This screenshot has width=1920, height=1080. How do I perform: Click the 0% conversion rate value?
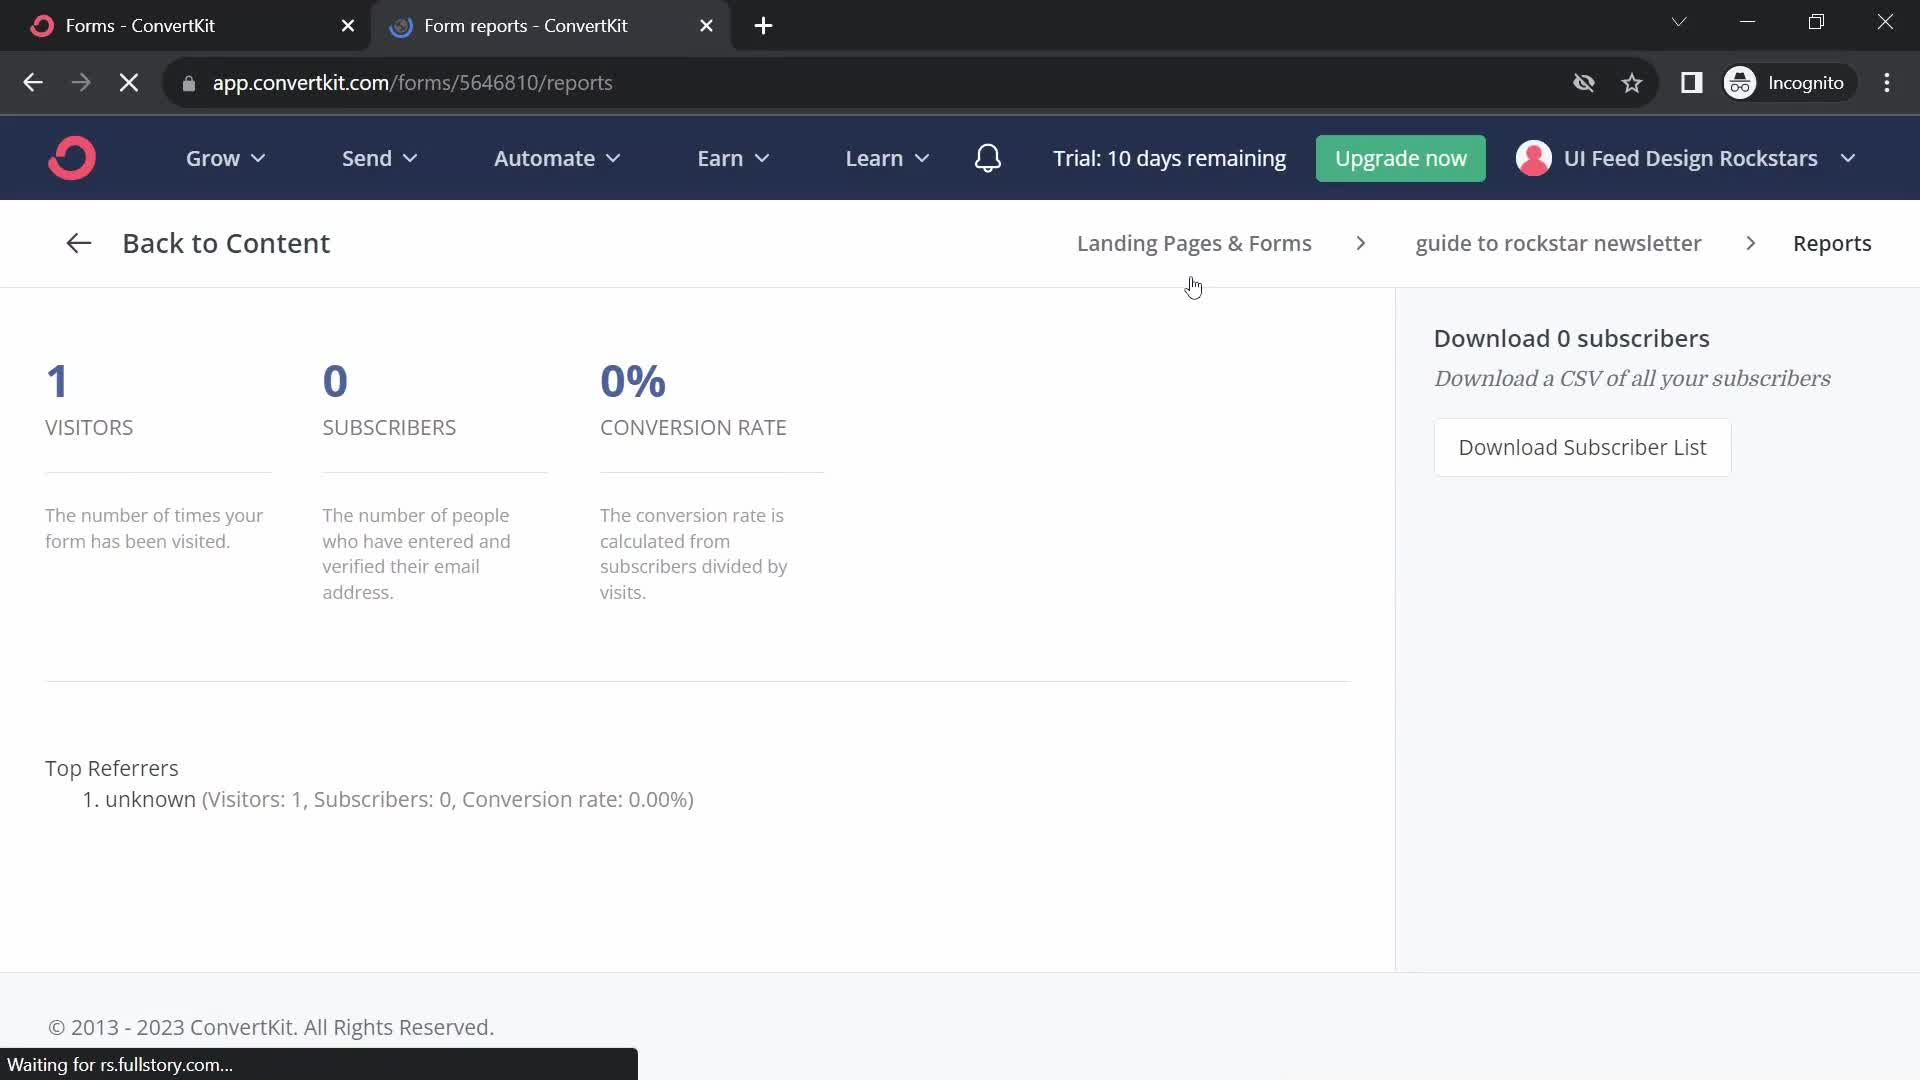(x=633, y=381)
